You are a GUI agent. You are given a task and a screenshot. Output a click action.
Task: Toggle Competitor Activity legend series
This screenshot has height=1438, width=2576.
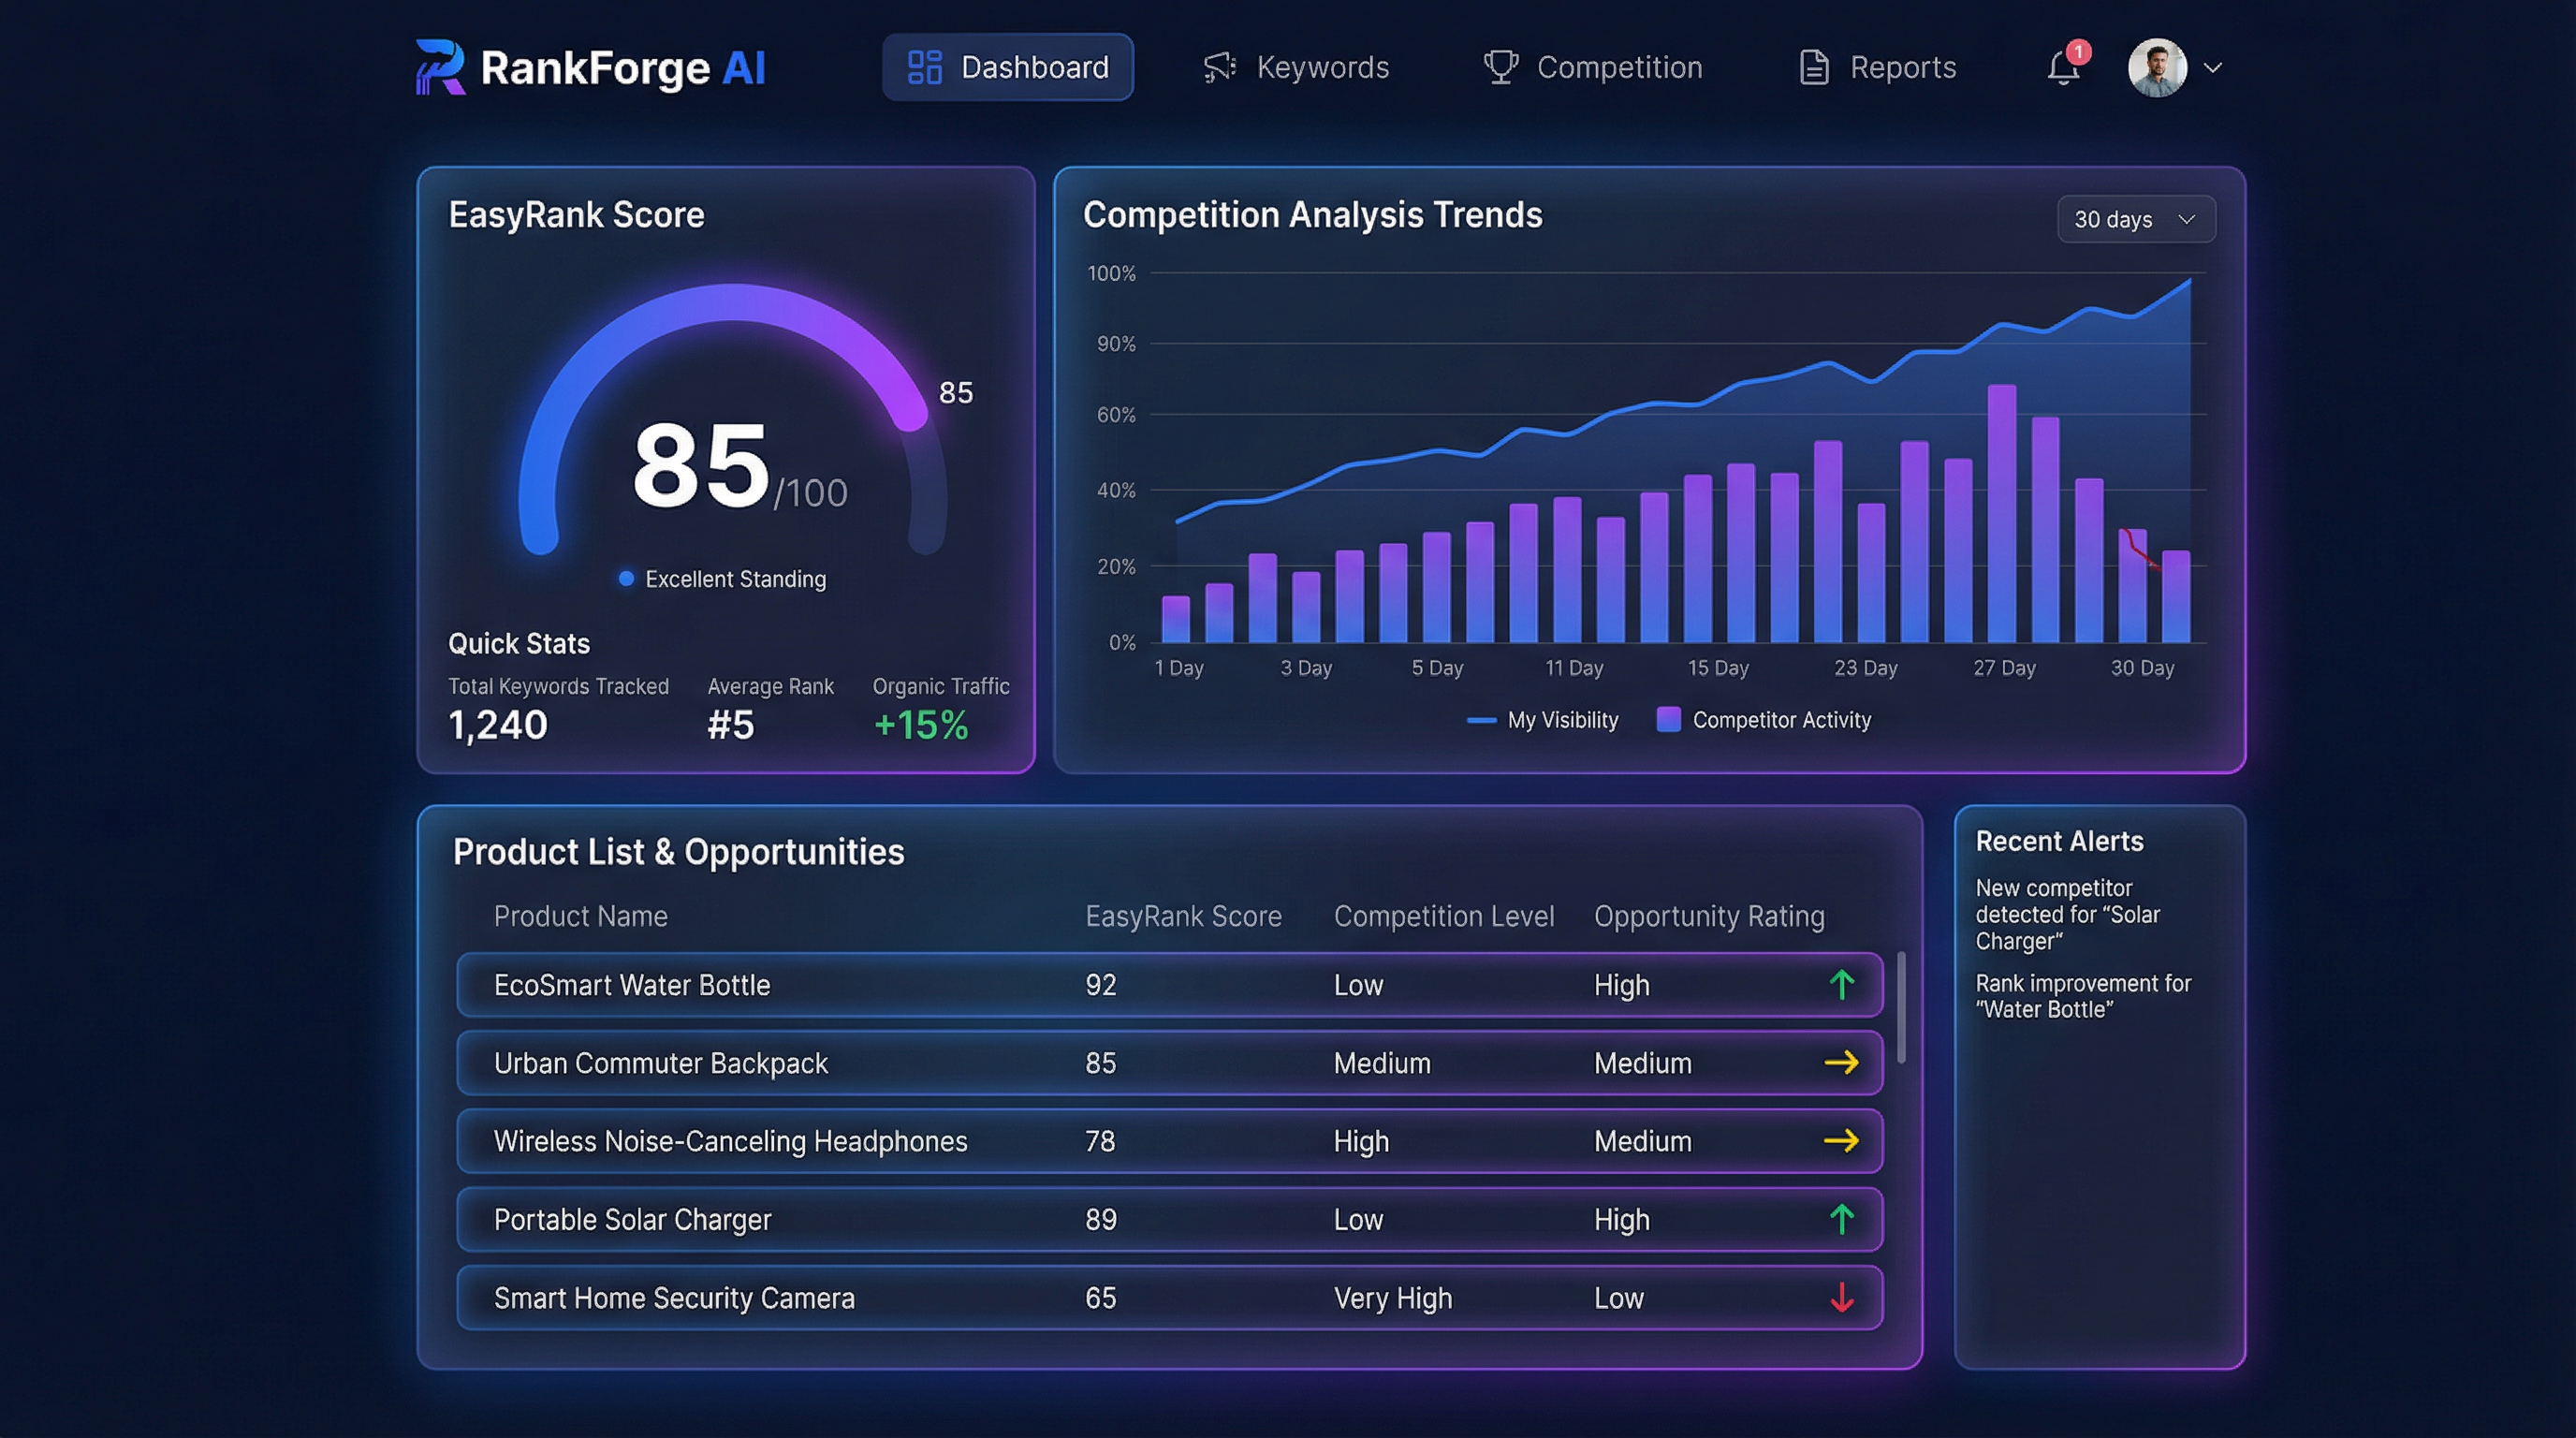1764,720
